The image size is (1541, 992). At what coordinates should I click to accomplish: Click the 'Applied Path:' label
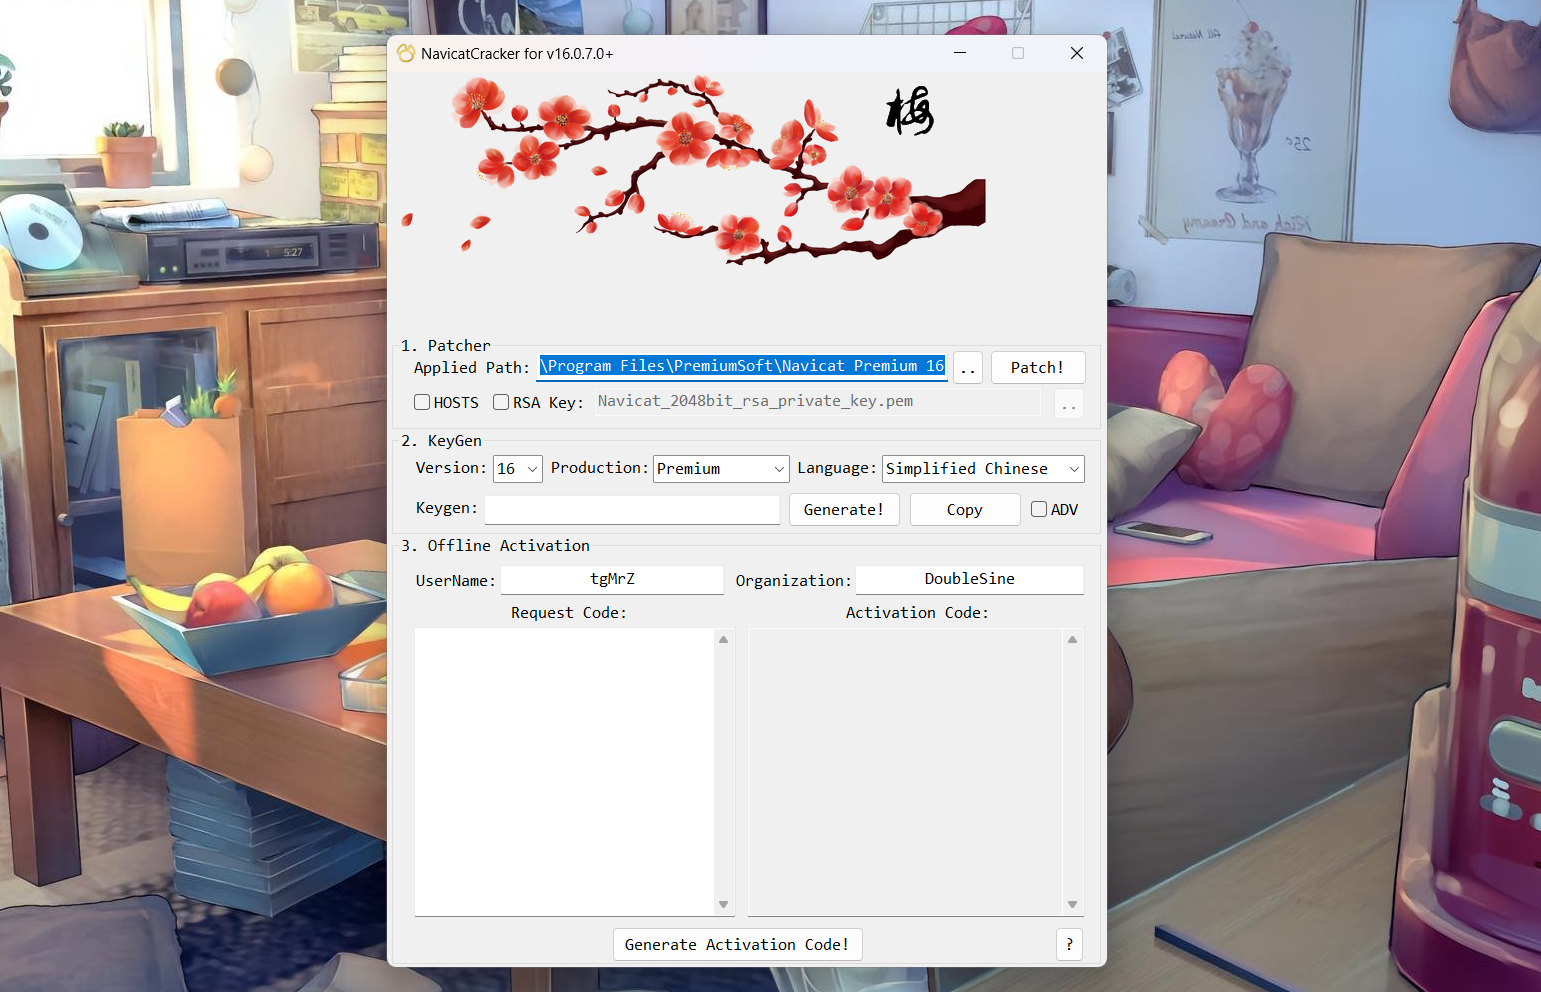472,368
